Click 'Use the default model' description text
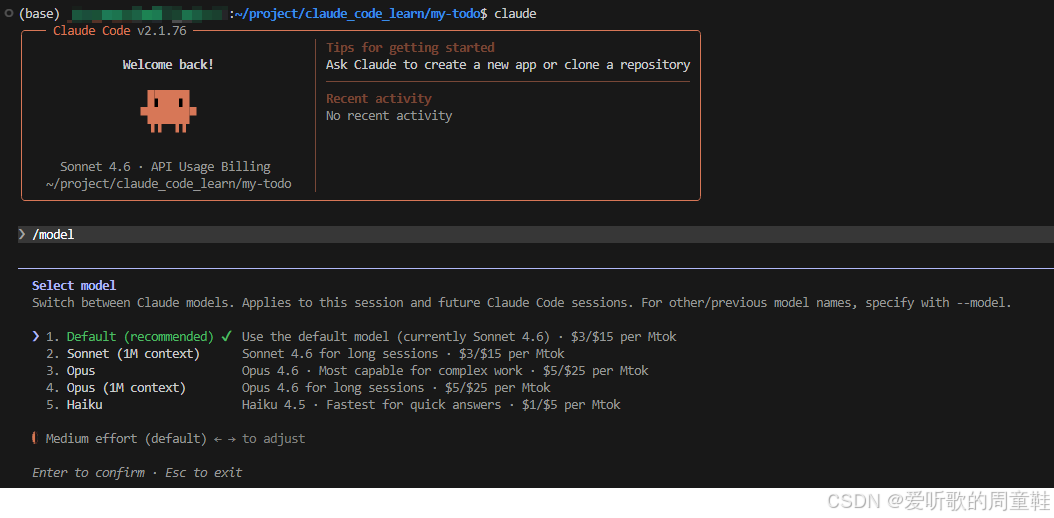The width and height of the screenshot is (1054, 518). (459, 337)
